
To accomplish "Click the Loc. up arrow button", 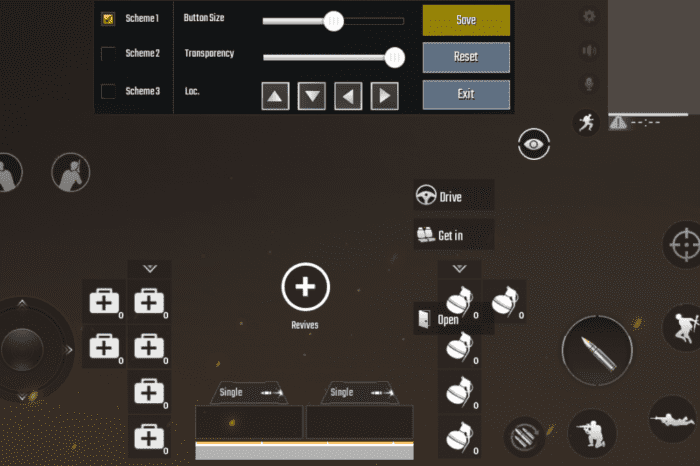I will click(x=276, y=96).
